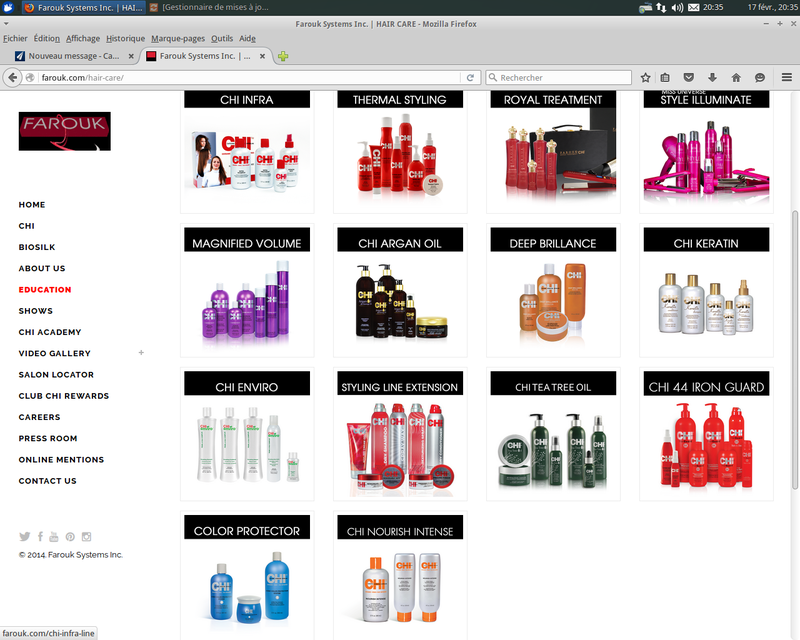Open the CHI ENVIRO product thumbnail
This screenshot has width=800, height=640.
(247, 434)
